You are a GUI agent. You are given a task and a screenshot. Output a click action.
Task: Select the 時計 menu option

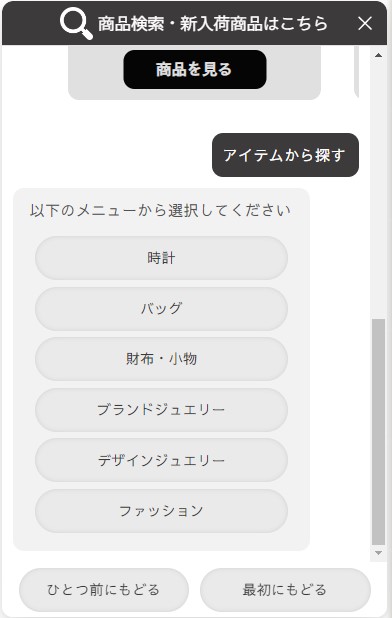click(x=161, y=258)
